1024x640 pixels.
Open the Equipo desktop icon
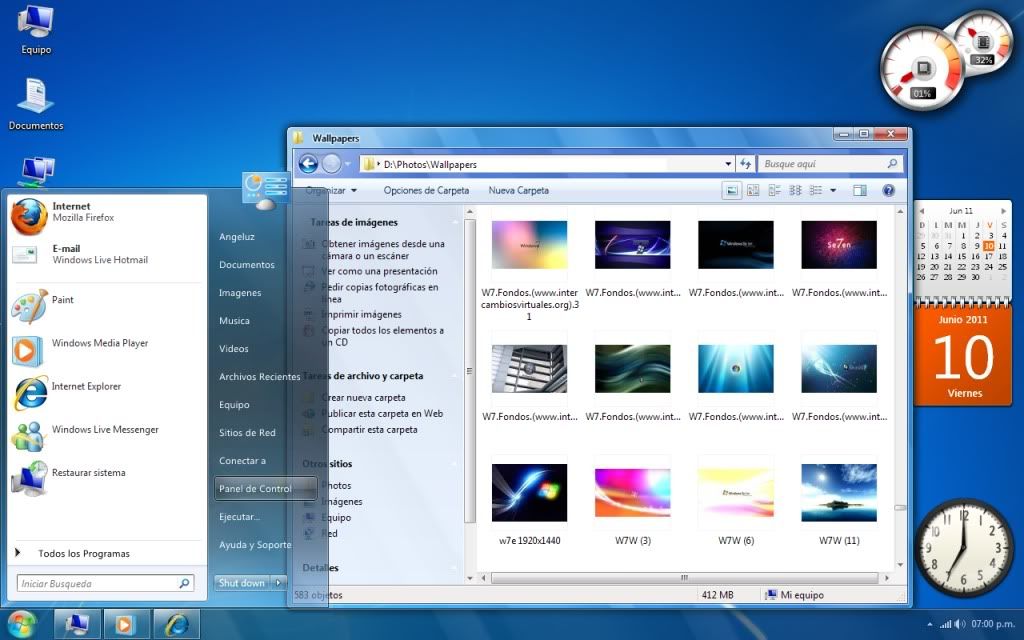[x=36, y=29]
